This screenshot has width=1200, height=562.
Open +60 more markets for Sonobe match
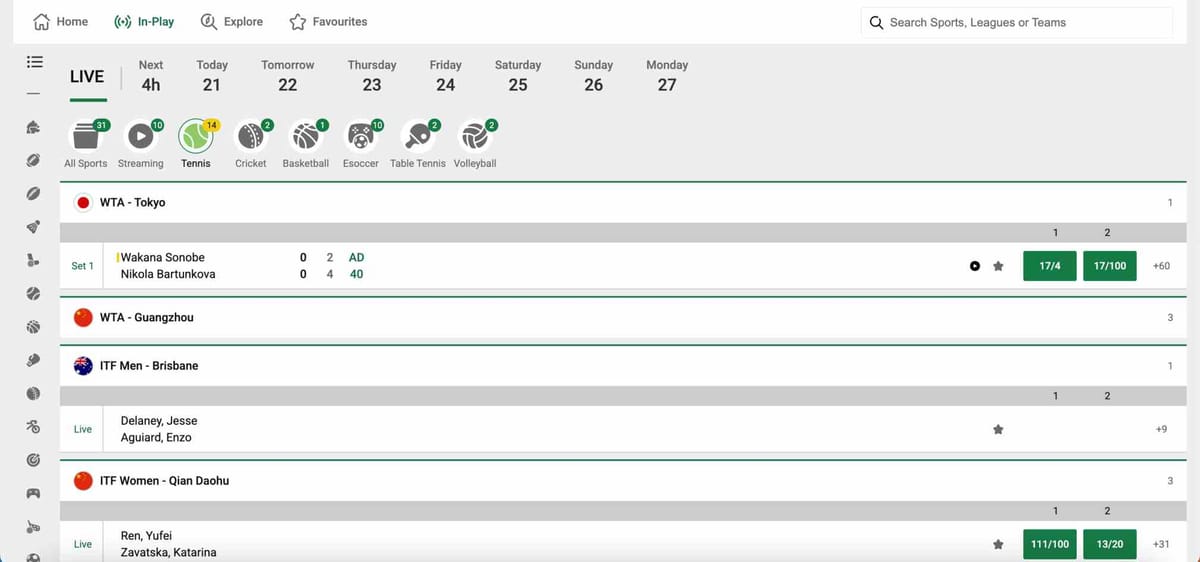tap(1161, 266)
